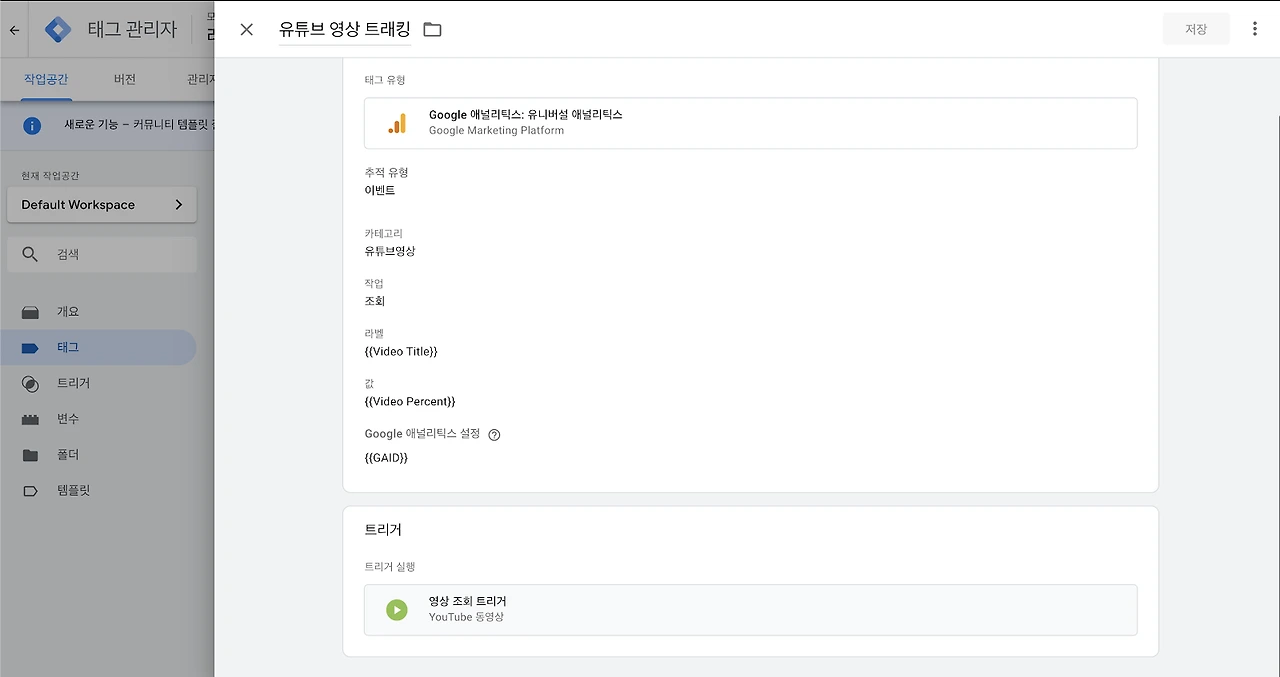Image resolution: width=1280 pixels, height=677 pixels.
Task: Open the three-dot more options menu
Action: [x=1255, y=29]
